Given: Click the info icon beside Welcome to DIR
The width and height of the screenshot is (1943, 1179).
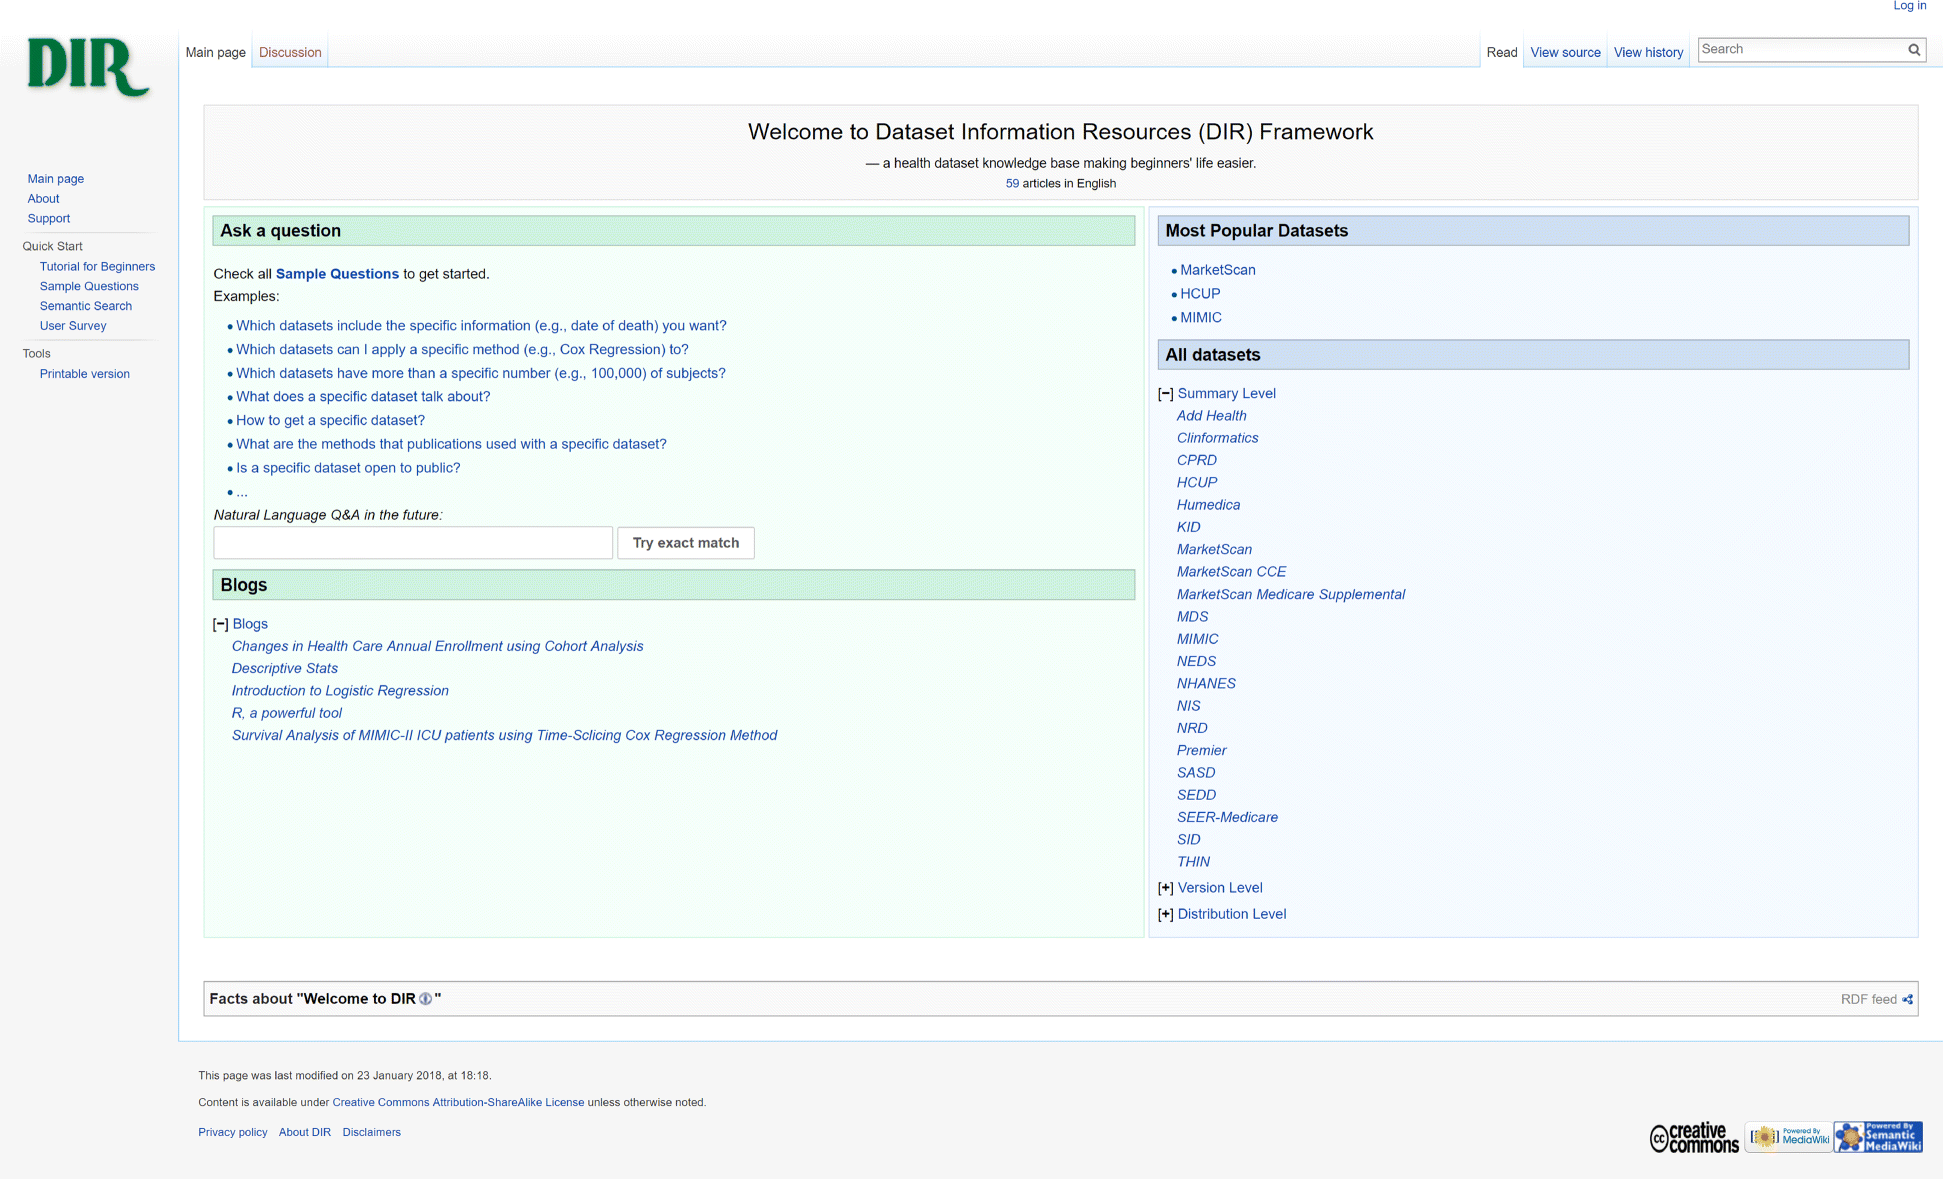Looking at the screenshot, I should click(x=425, y=999).
